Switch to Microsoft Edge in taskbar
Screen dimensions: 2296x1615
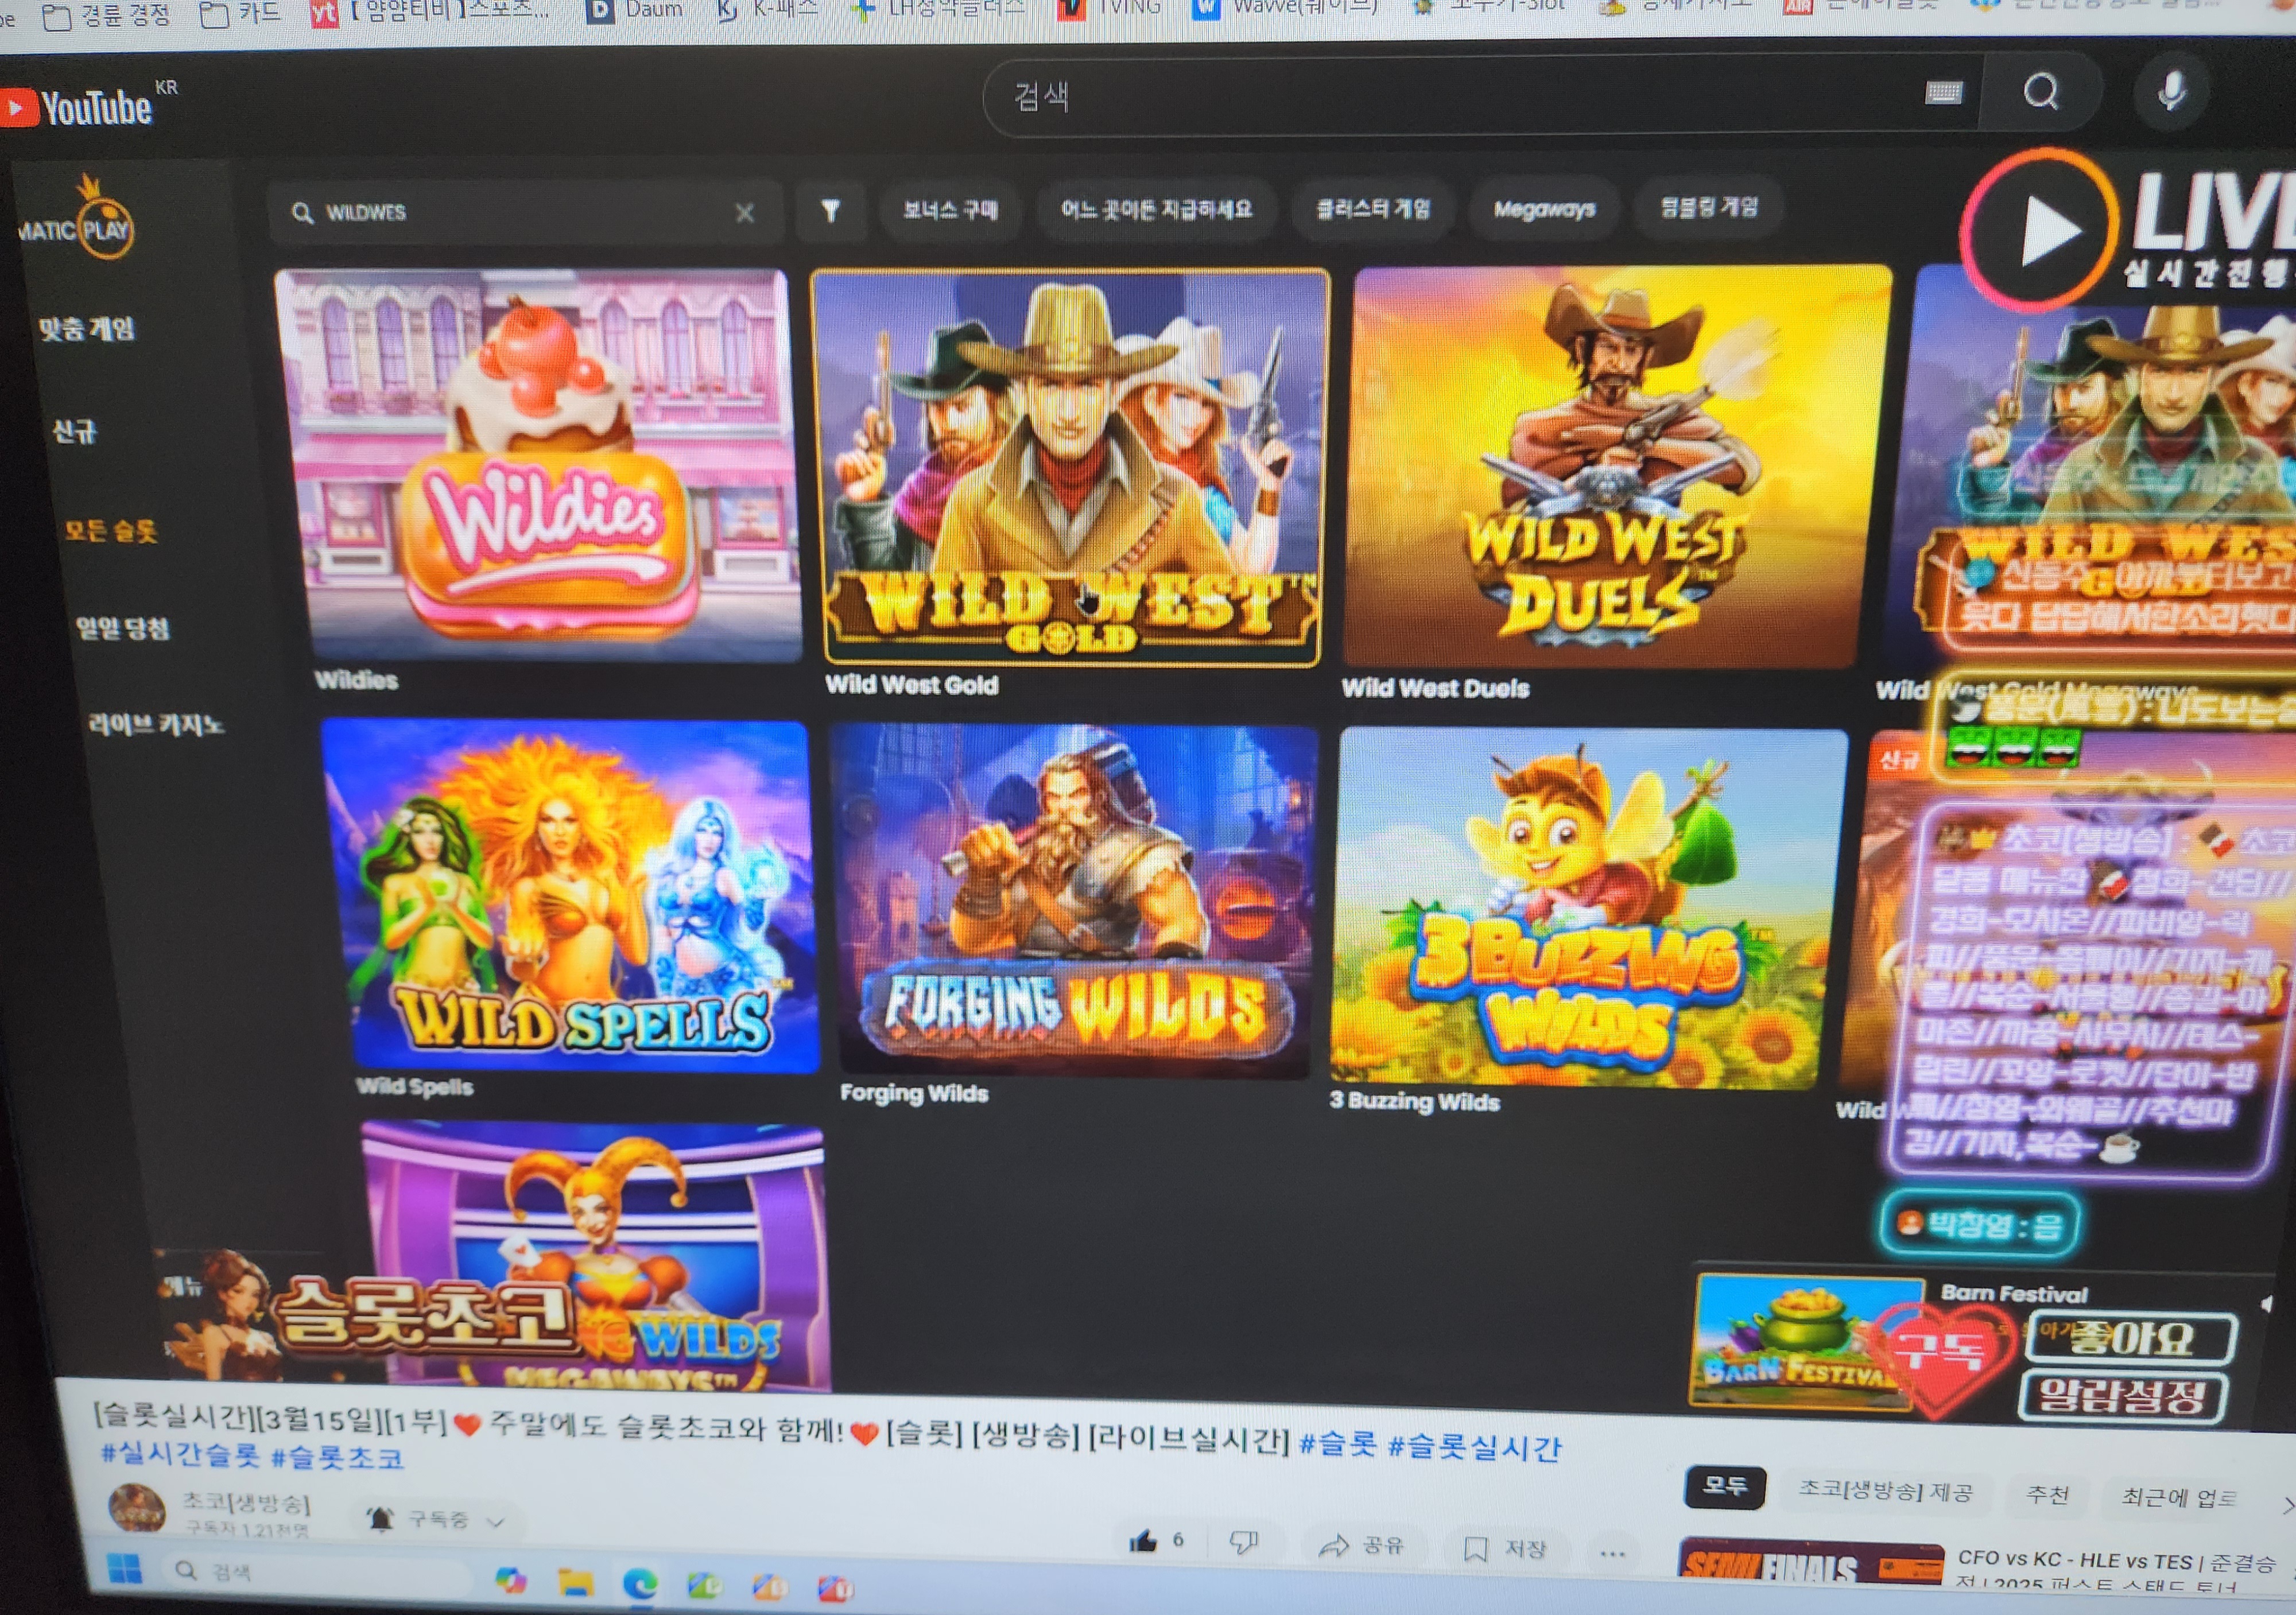tap(641, 1585)
